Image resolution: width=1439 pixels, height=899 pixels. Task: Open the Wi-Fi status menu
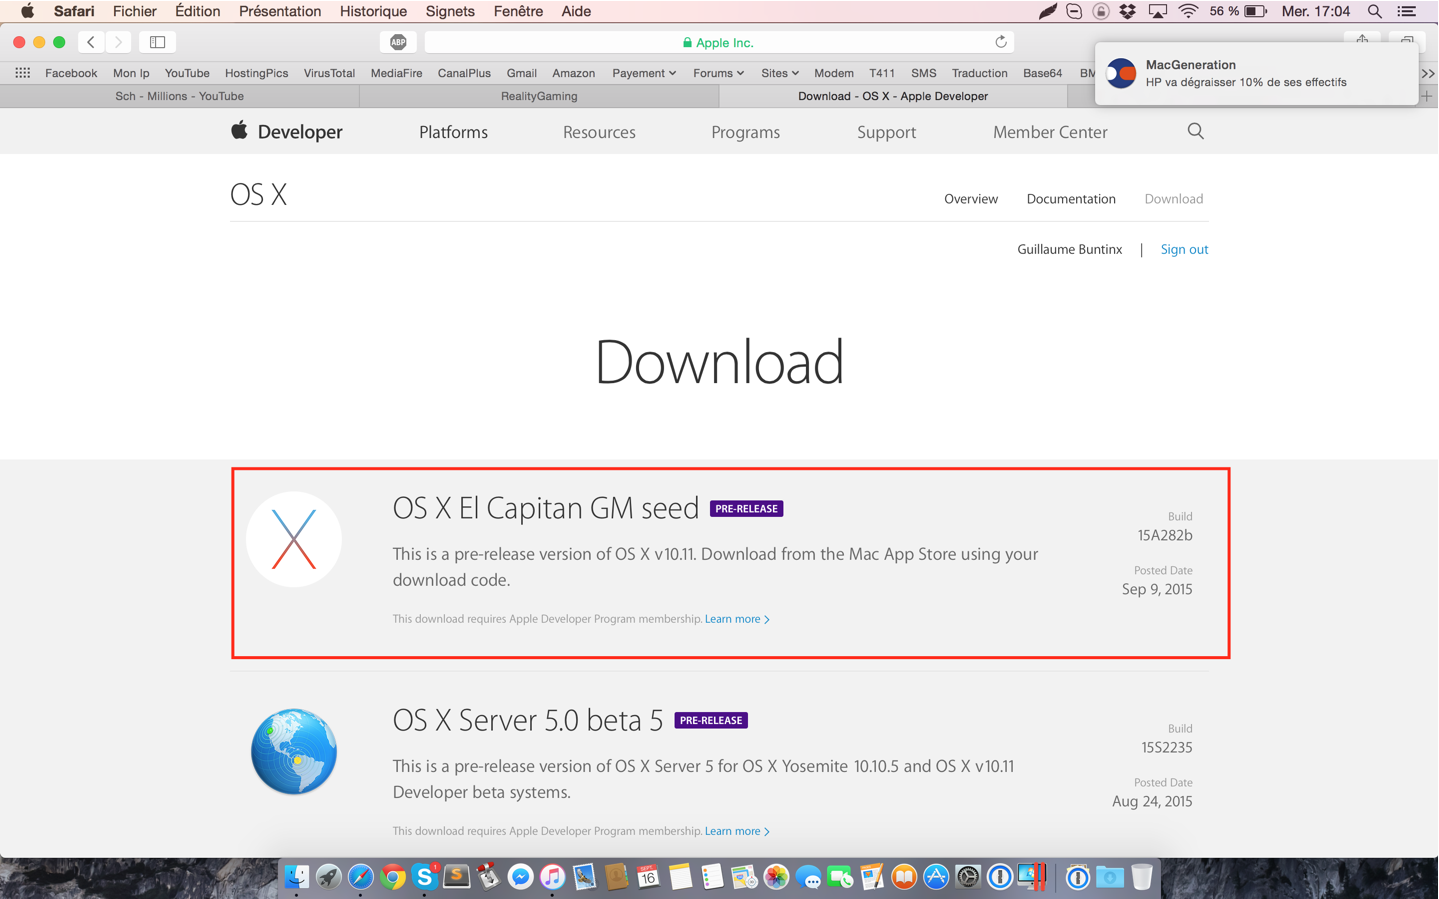pyautogui.click(x=1188, y=11)
